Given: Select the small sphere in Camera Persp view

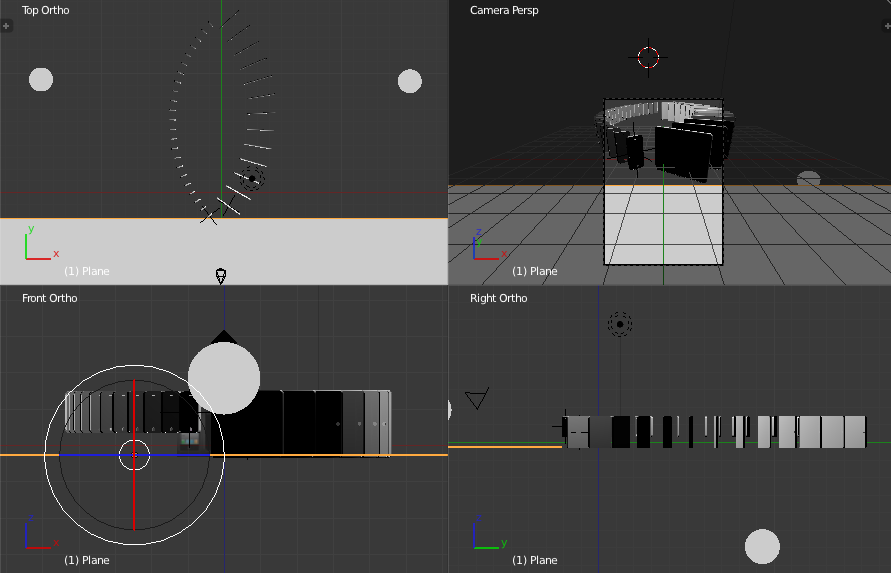Looking at the screenshot, I should (x=808, y=178).
